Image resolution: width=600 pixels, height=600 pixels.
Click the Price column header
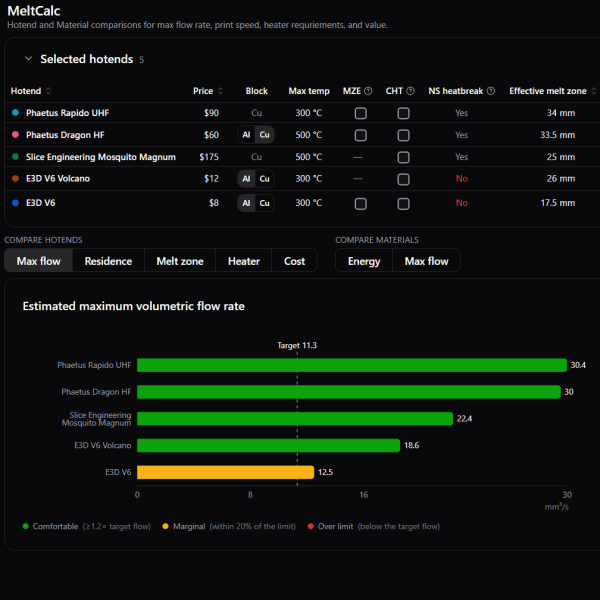coord(203,91)
